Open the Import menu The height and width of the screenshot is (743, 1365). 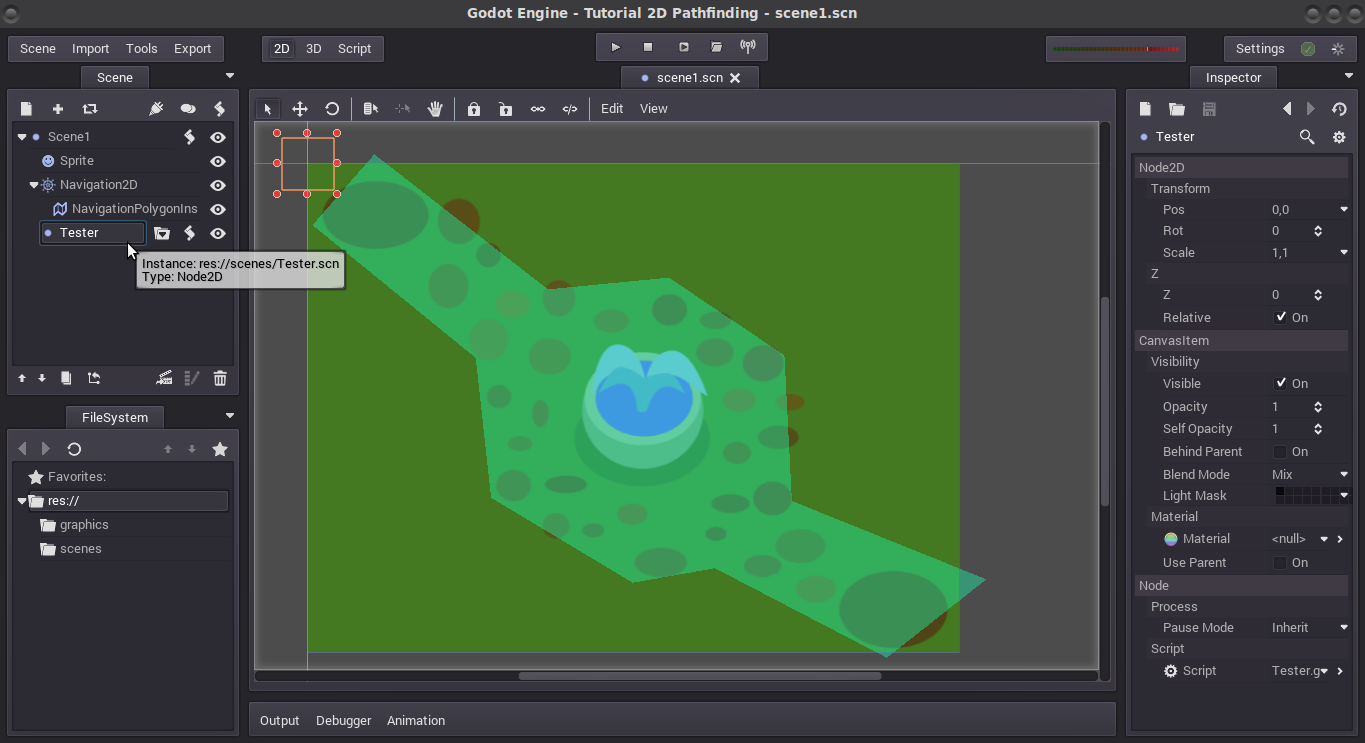coord(91,48)
